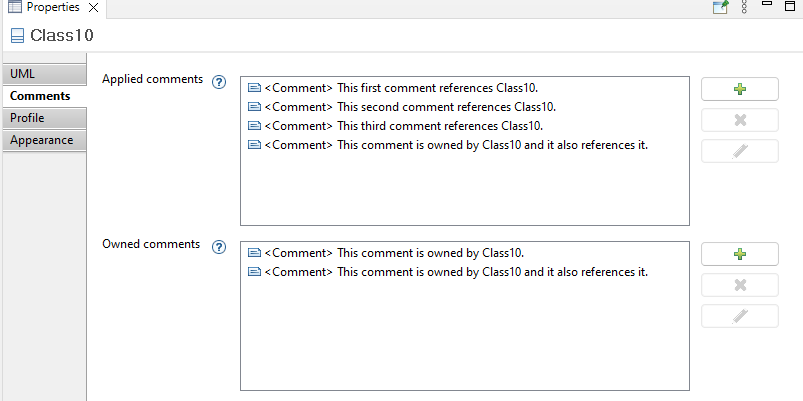Maximize the Properties view panel
The image size is (803, 401).
click(790, 6)
